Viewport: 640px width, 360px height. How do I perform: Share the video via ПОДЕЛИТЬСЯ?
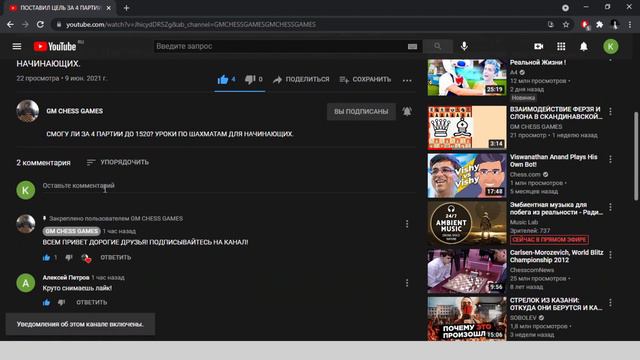pos(301,79)
